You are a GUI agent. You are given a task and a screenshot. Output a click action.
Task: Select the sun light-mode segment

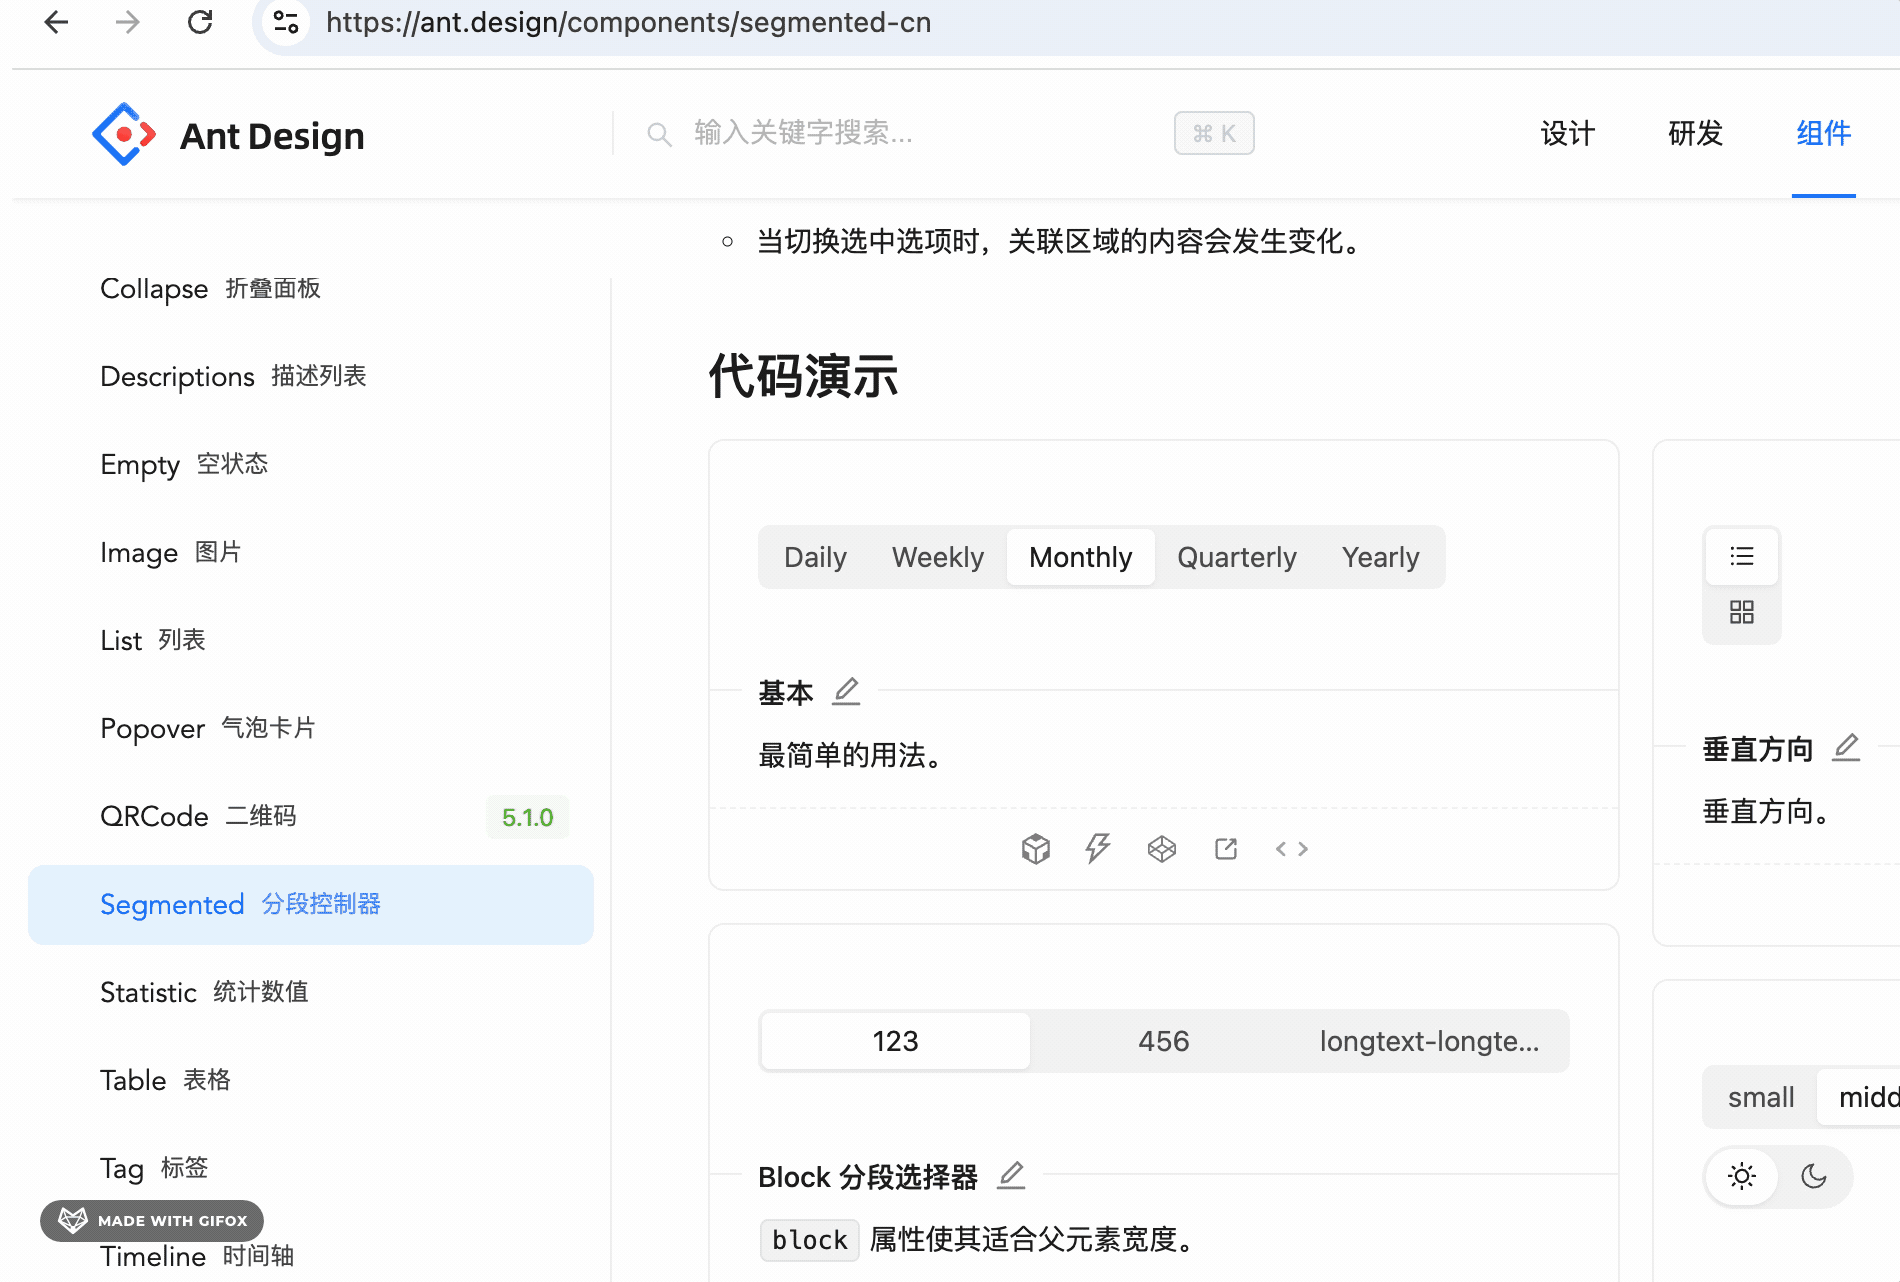(x=1742, y=1177)
